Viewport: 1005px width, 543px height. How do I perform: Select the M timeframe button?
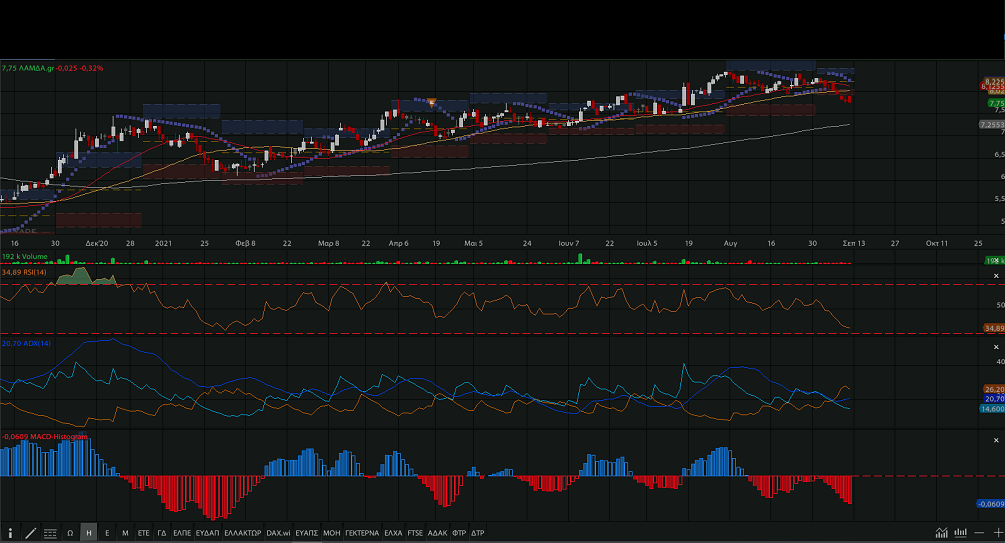coord(125,533)
